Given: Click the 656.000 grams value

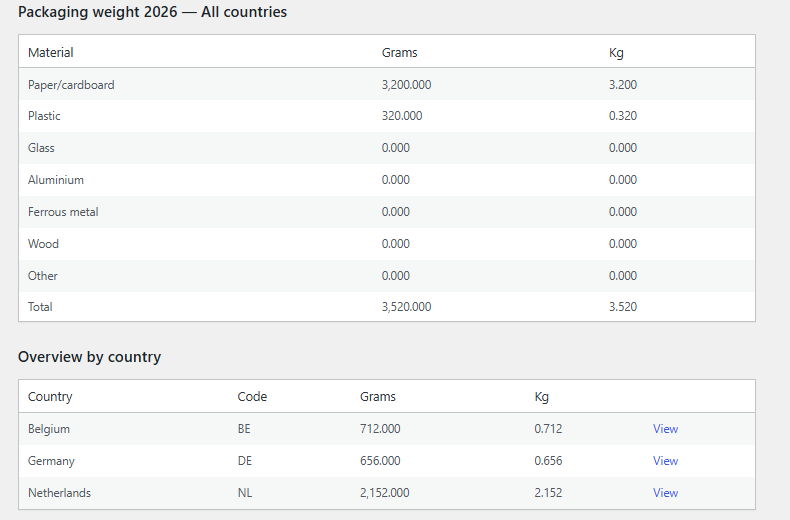Looking at the screenshot, I should (x=380, y=461).
